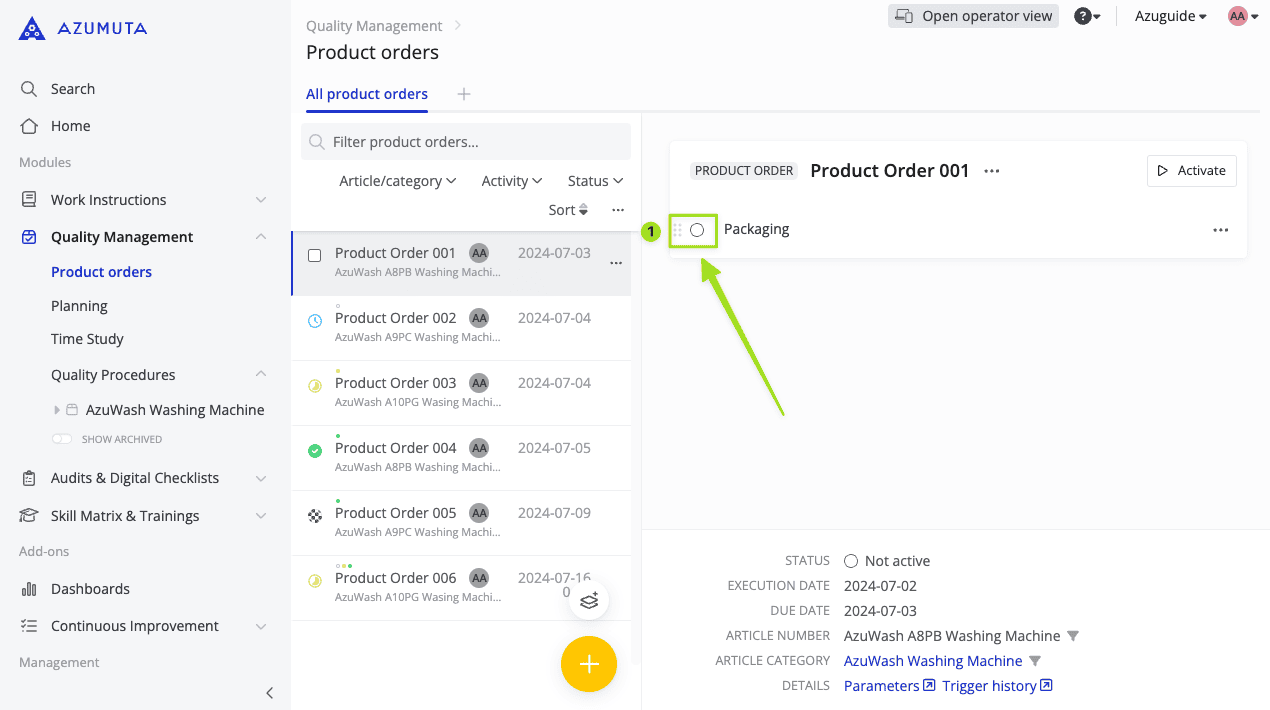Expand the AzuWash Washing Machine tree item
This screenshot has height=710, width=1270.
57,409
